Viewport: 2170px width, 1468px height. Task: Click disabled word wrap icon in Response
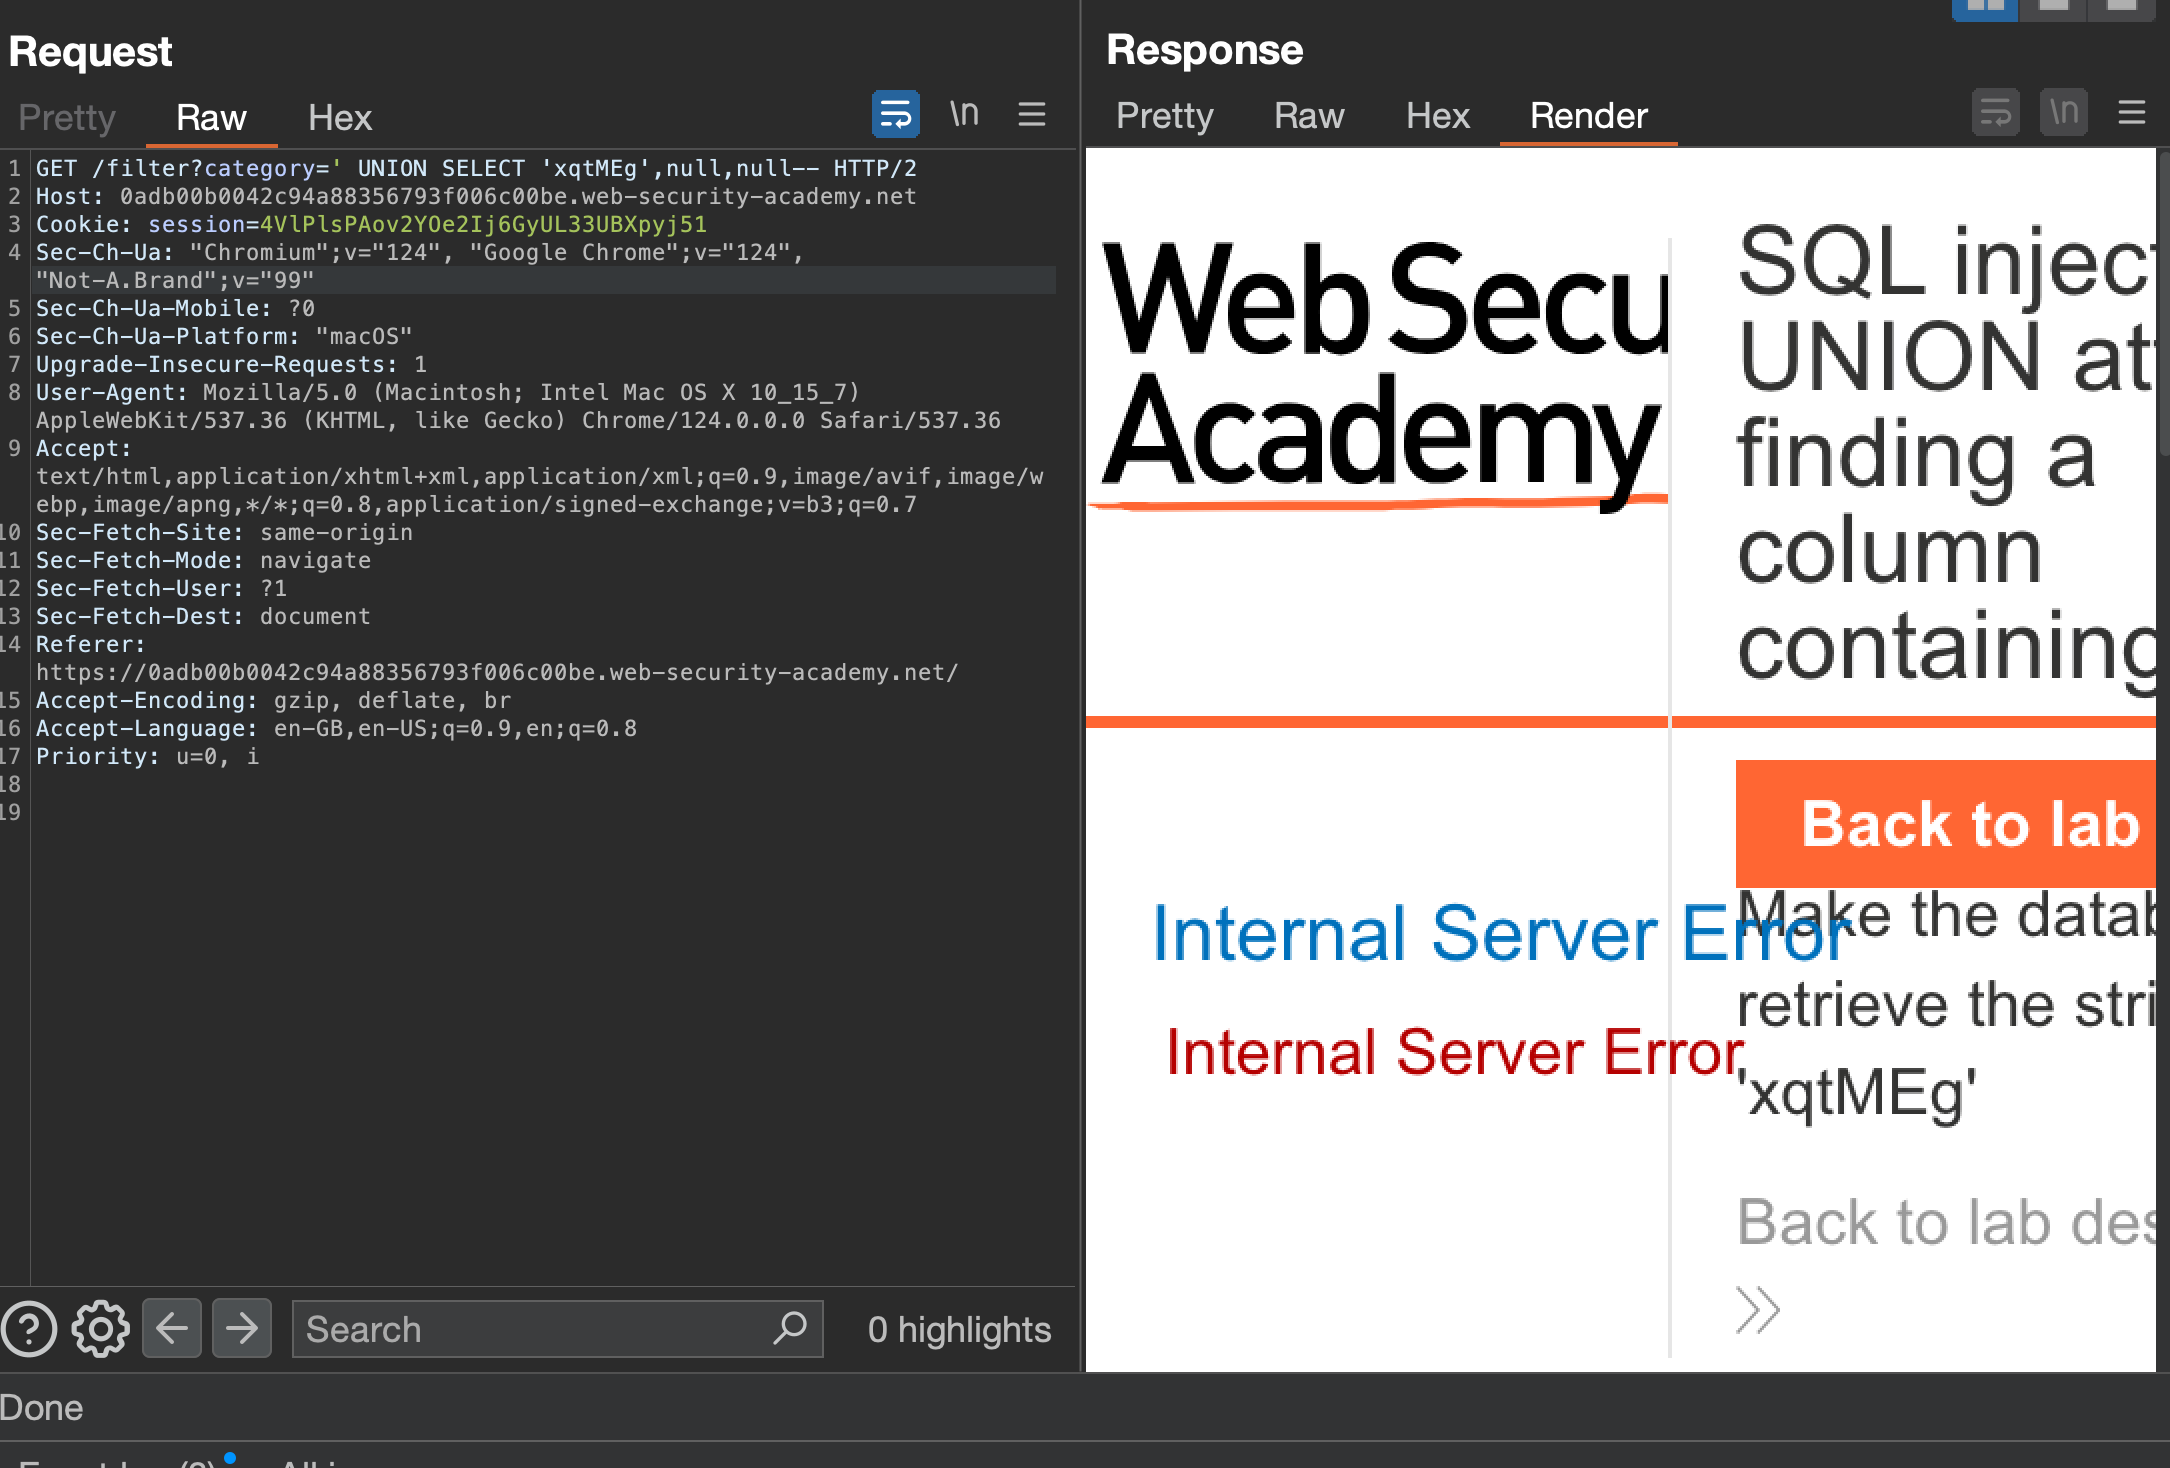1995,113
